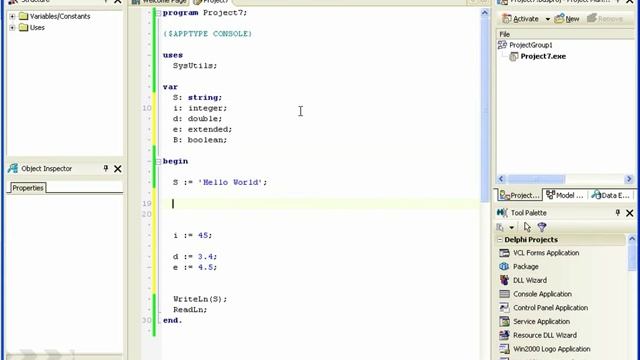Click the Tool Palette scroll up arrow
The height and width of the screenshot is (360, 640).
tap(632, 239)
